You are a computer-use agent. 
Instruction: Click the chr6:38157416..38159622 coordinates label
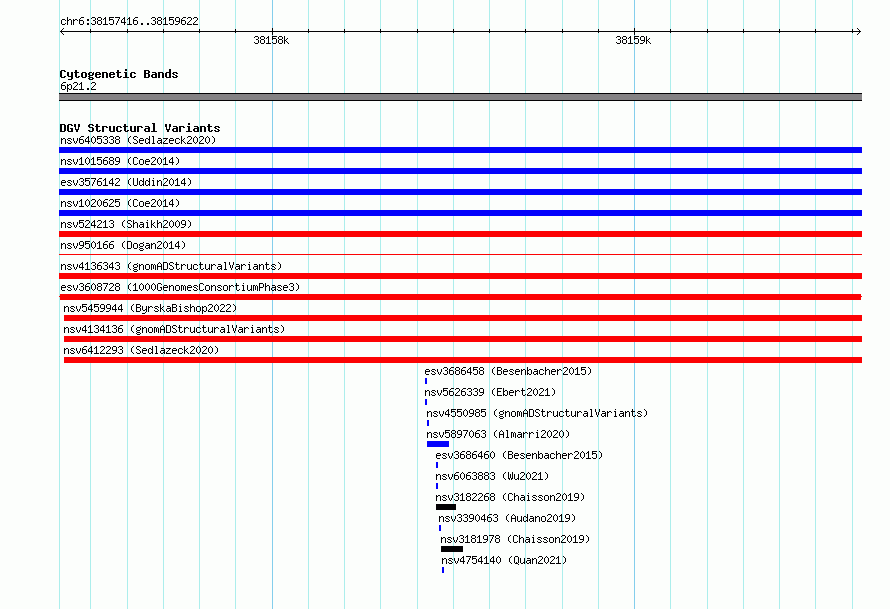(129, 21)
